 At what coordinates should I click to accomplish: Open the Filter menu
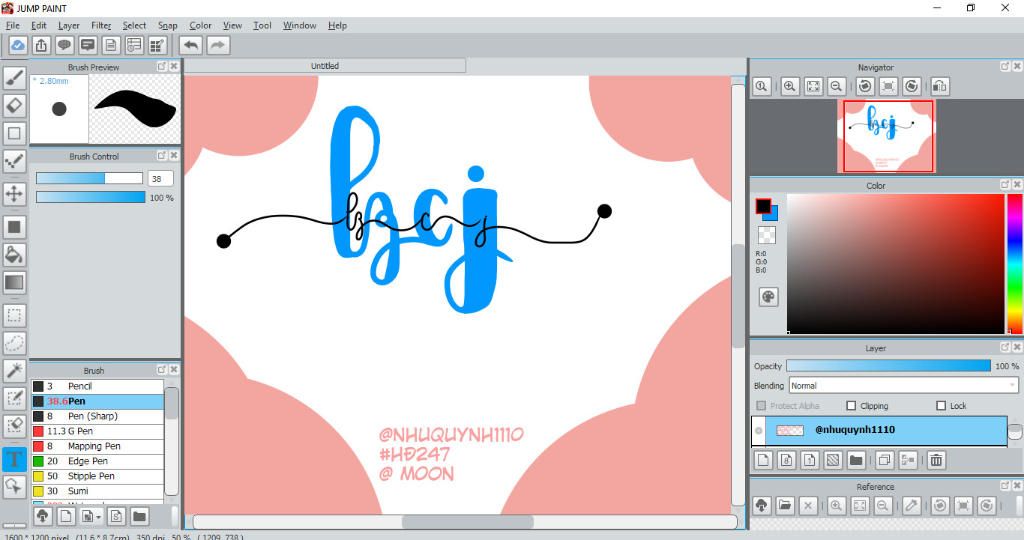[x=101, y=25]
